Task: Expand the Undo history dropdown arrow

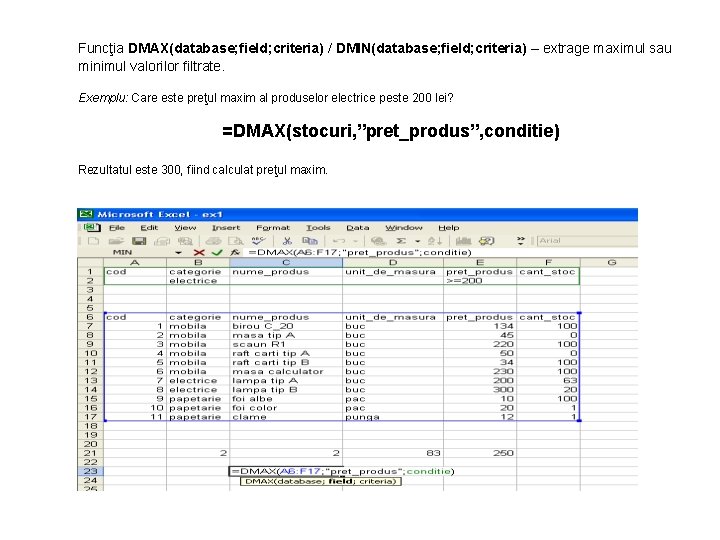Action: (355, 242)
